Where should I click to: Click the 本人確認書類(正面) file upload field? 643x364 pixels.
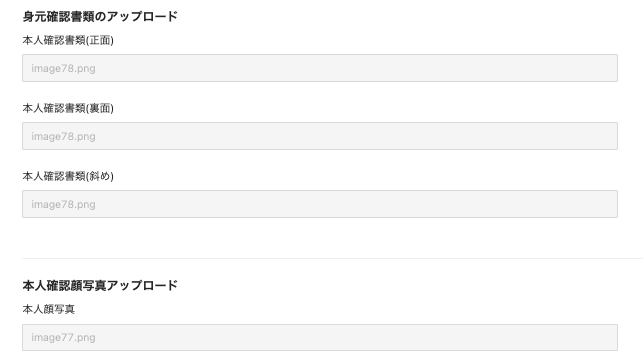click(x=320, y=68)
